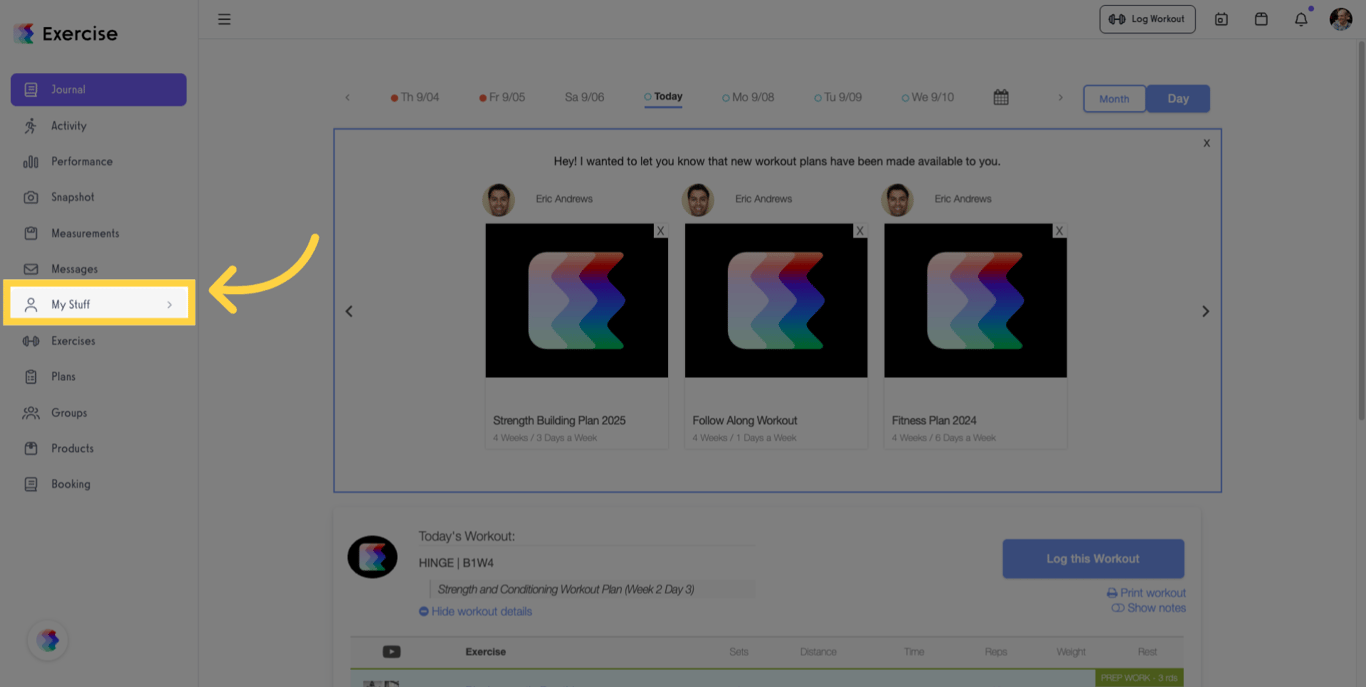
Task: Select the Mo 9/08 date tab
Action: point(748,98)
